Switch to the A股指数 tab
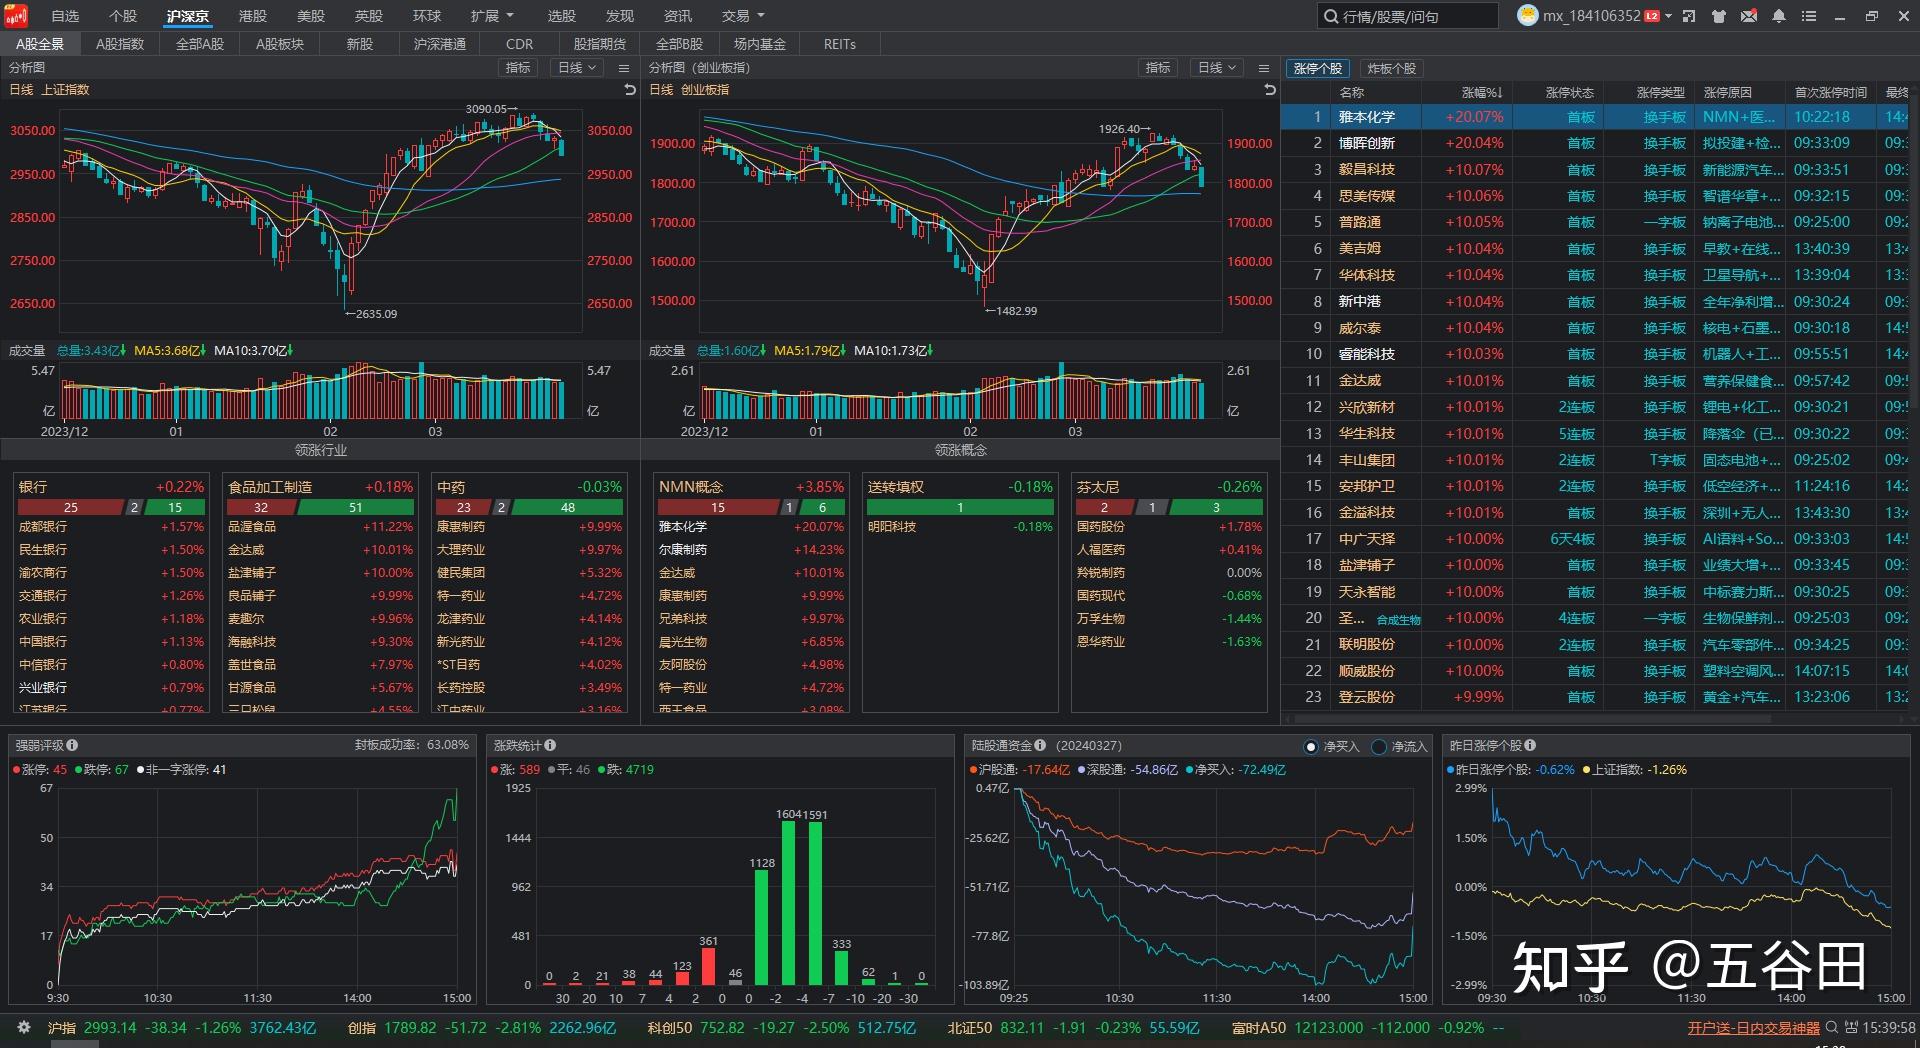1920x1048 pixels. click(120, 44)
